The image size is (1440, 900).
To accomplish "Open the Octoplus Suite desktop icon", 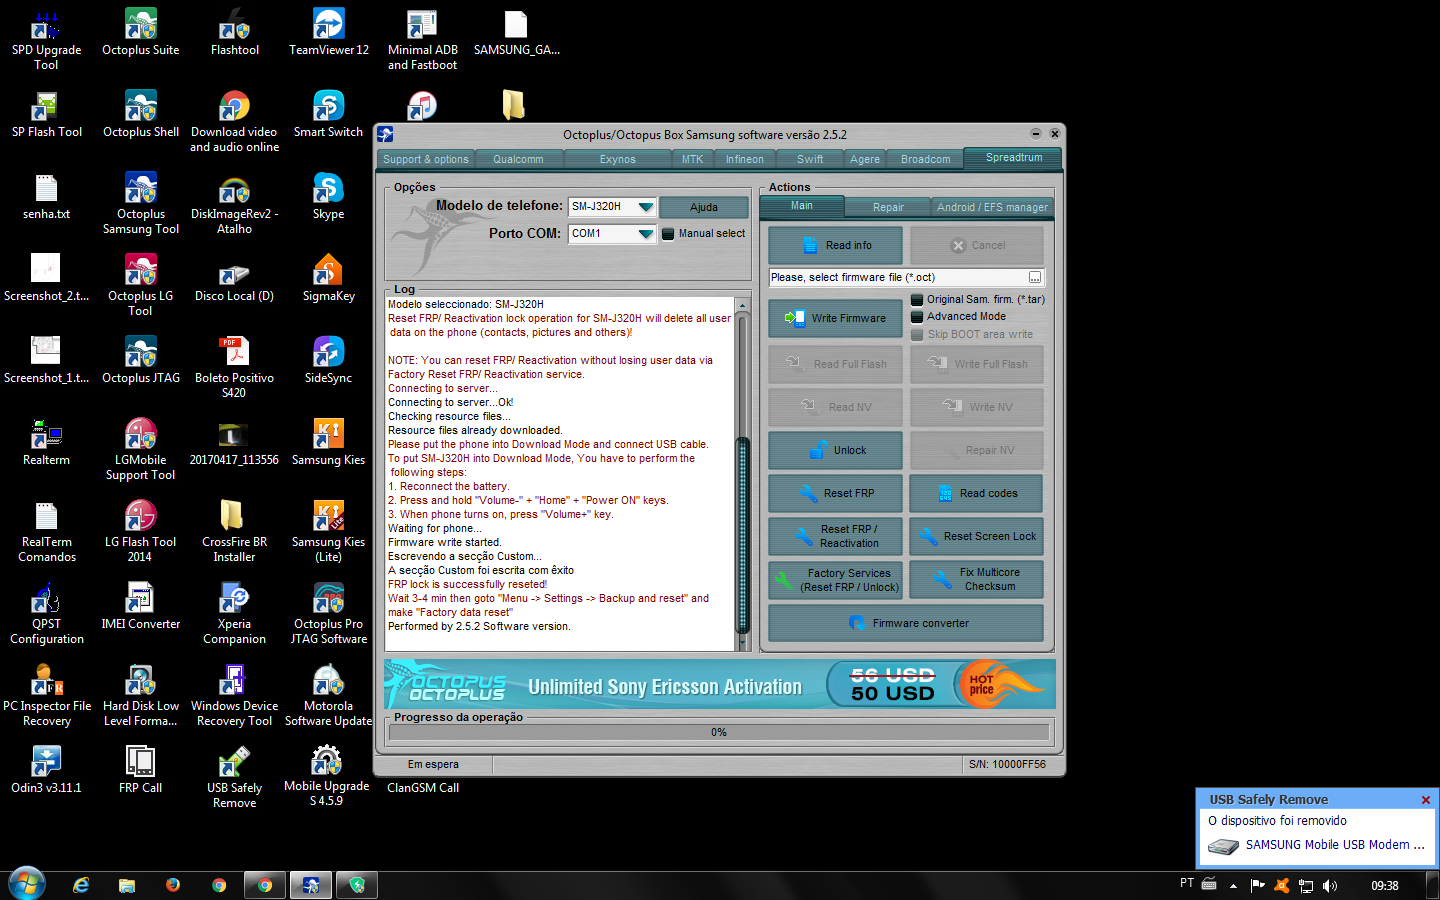I will pos(141,32).
